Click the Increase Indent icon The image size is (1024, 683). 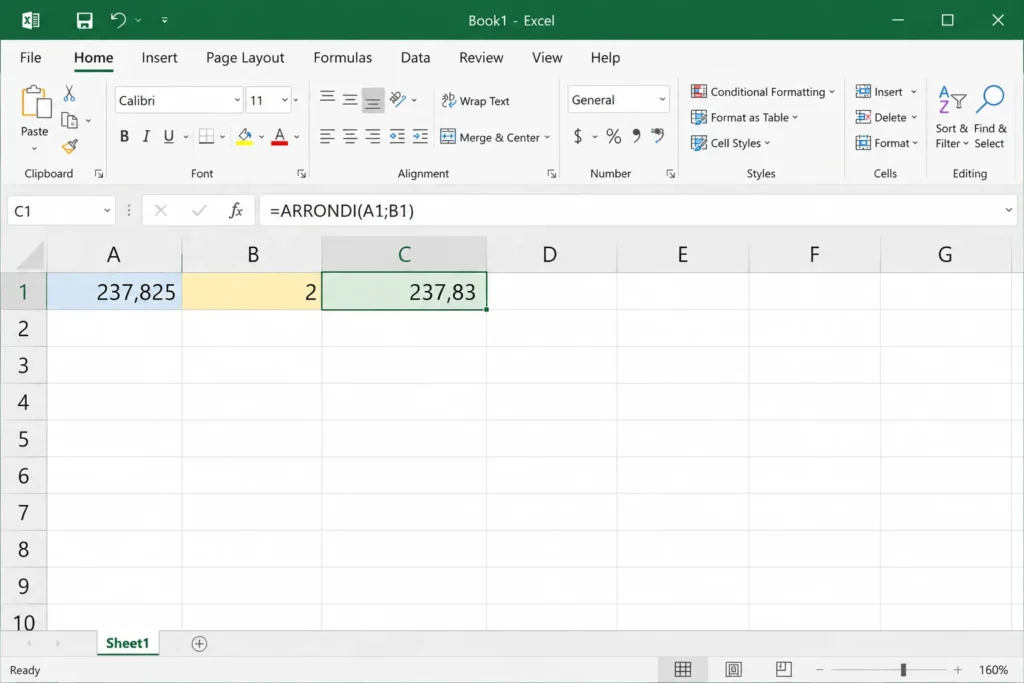tap(421, 136)
